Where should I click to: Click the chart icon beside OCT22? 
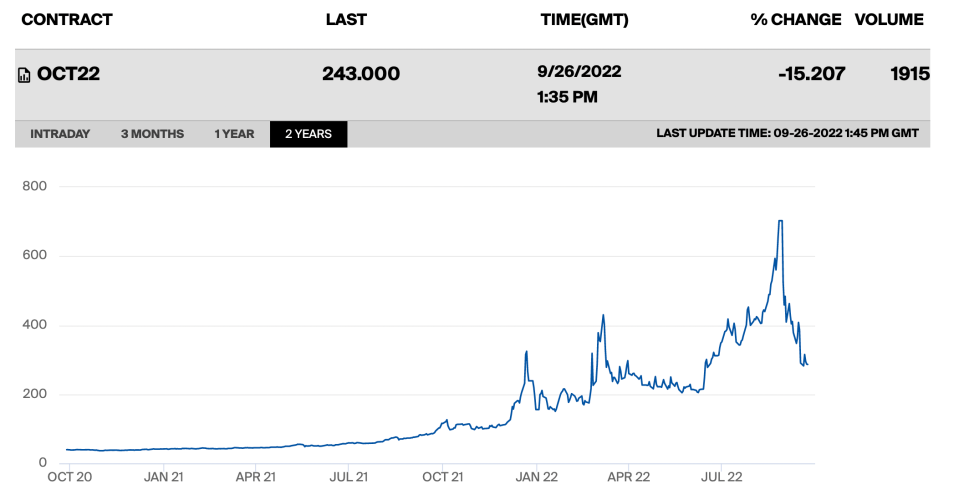pos(25,75)
